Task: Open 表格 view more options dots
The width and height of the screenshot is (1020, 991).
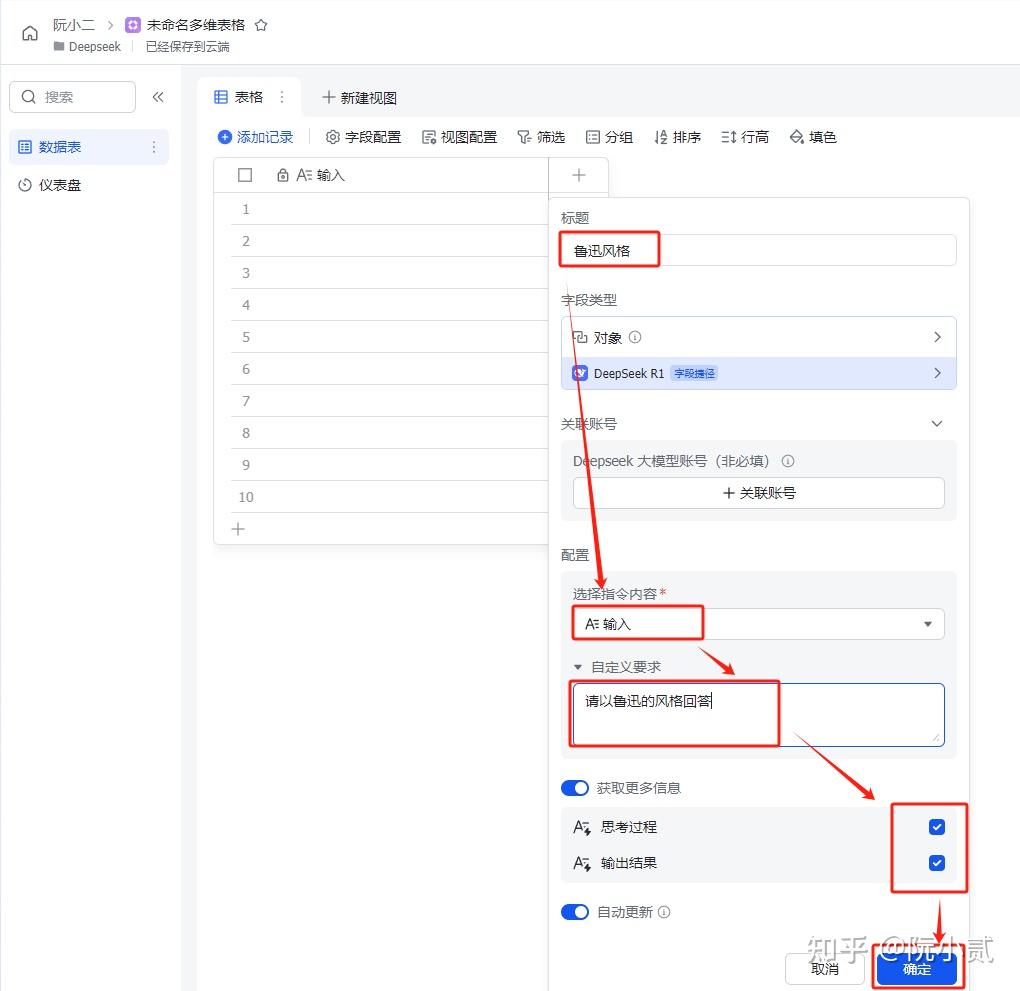Action: tap(282, 97)
